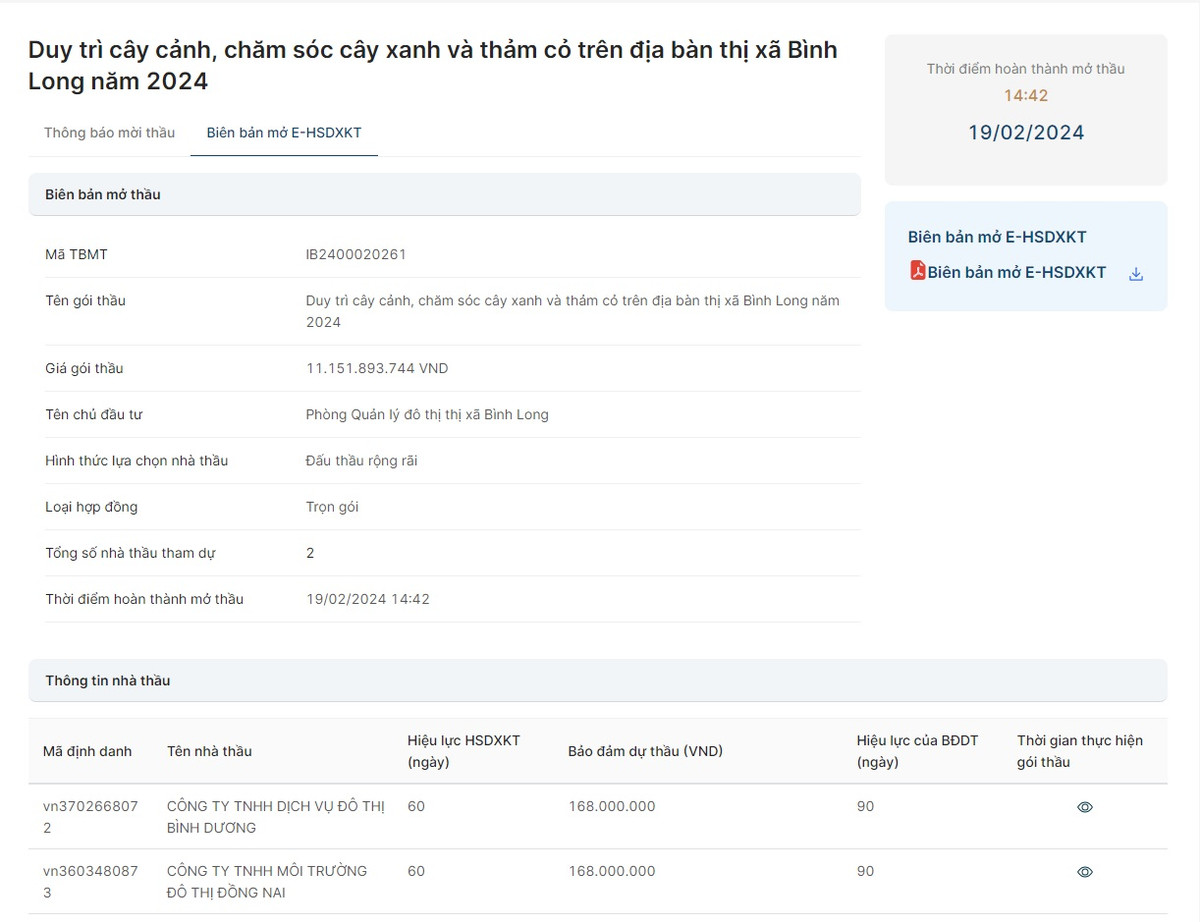
Task: Click the red PDF file icon
Action: click(x=917, y=271)
